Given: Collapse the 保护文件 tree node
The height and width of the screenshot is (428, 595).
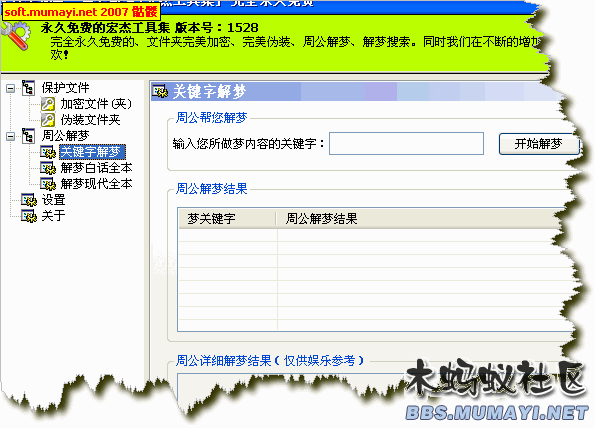Looking at the screenshot, I should [11, 88].
